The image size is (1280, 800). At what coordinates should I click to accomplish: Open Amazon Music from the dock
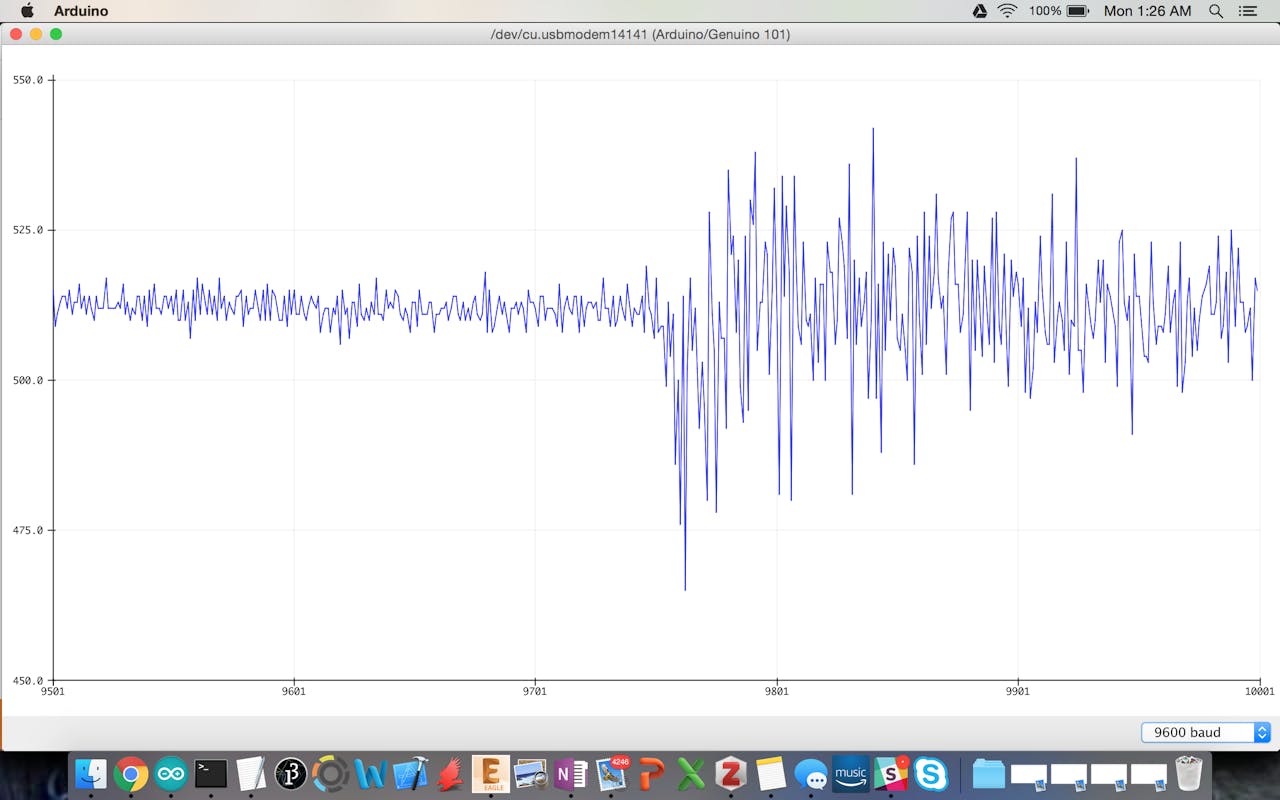tap(851, 774)
